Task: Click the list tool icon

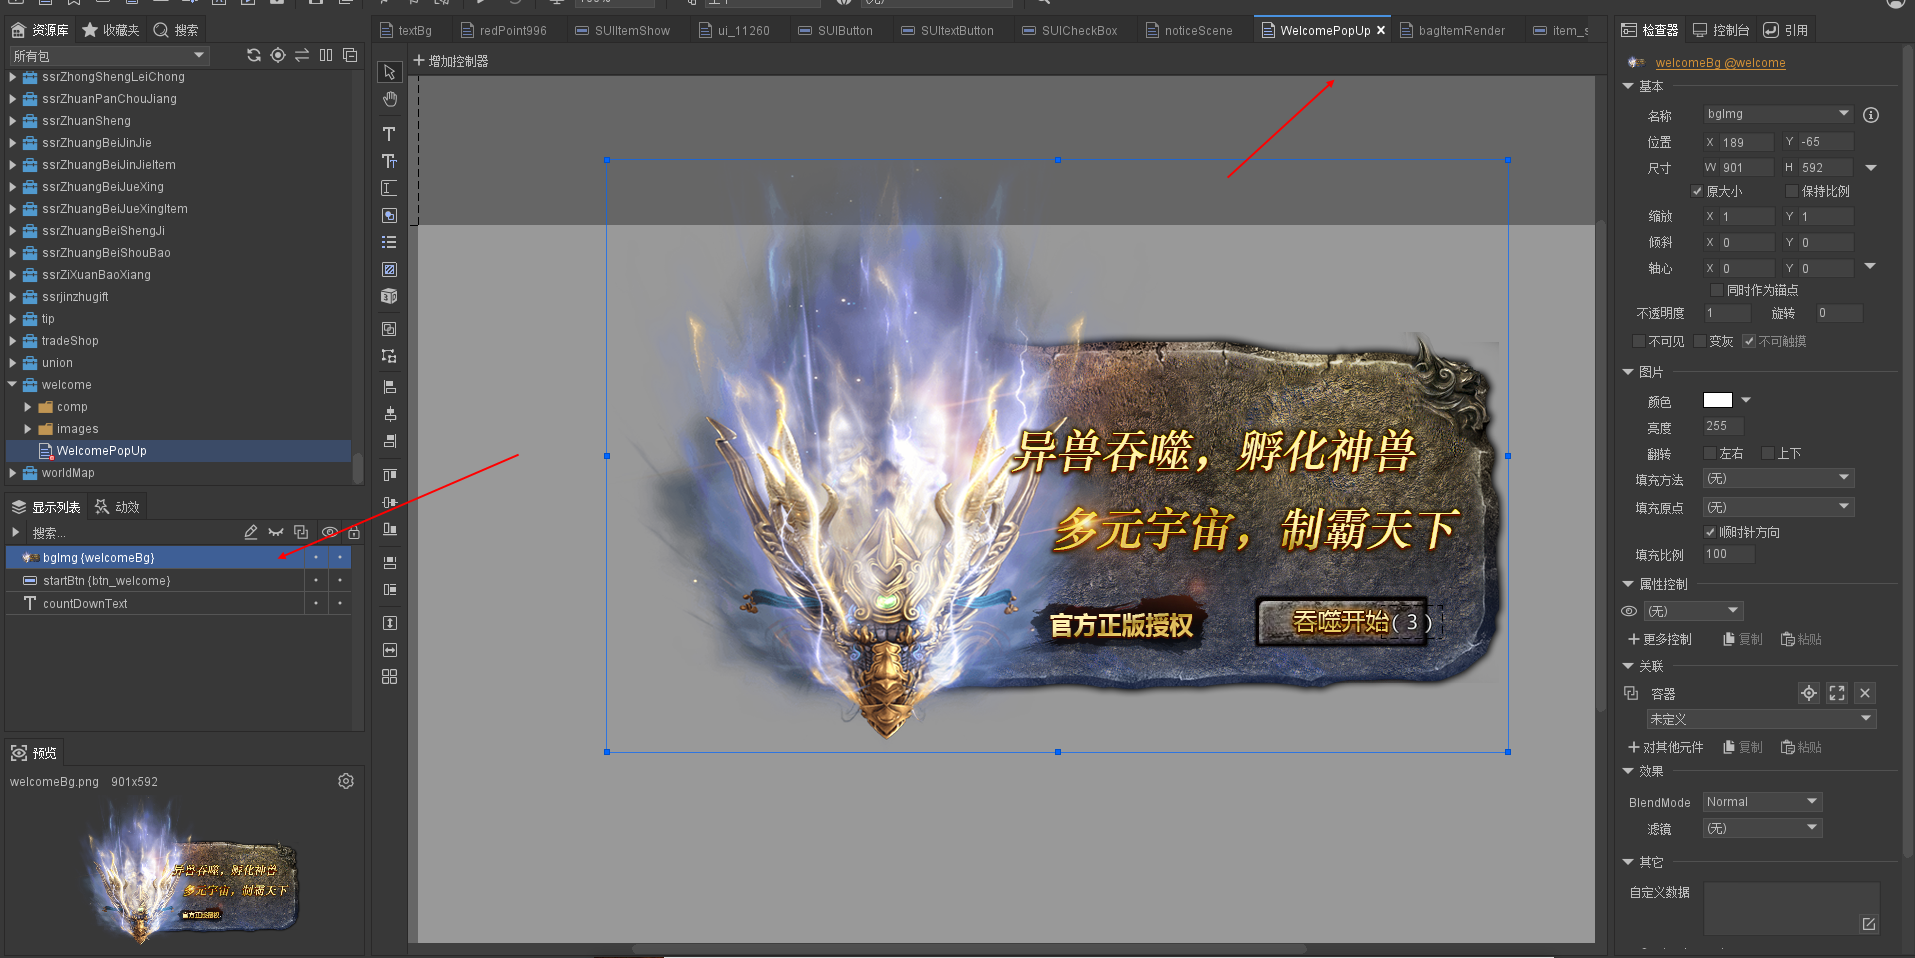Action: click(389, 242)
